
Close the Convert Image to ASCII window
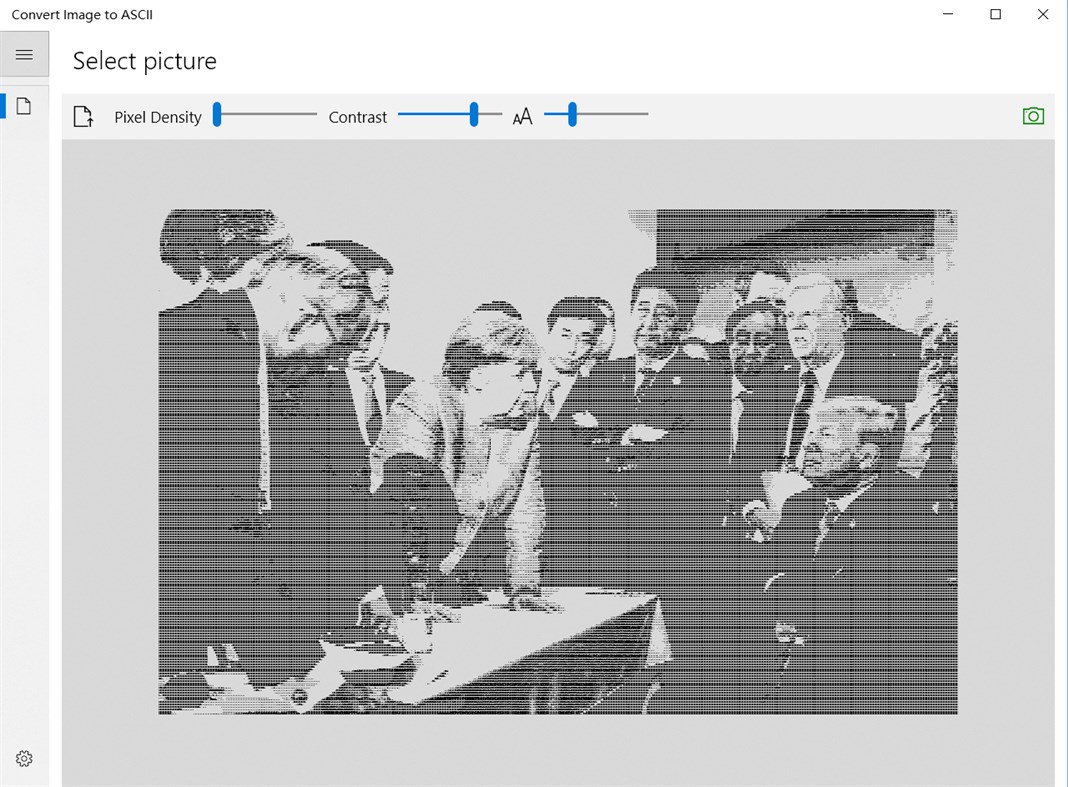tap(1043, 14)
